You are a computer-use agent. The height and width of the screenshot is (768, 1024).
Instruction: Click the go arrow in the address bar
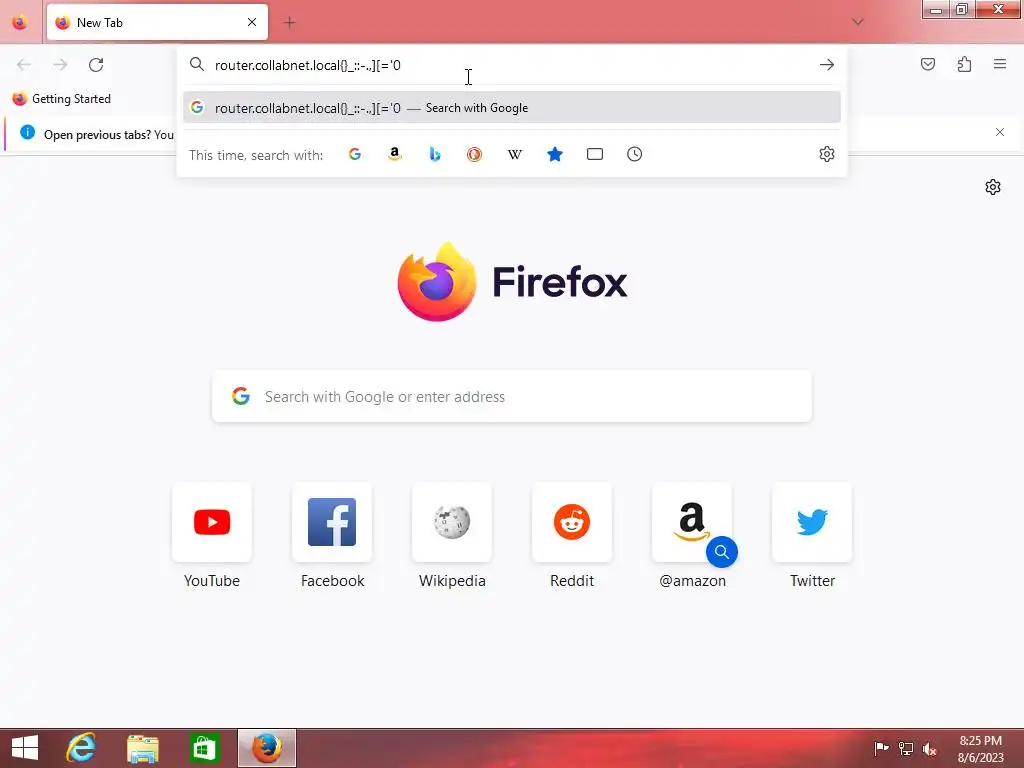[827, 65]
